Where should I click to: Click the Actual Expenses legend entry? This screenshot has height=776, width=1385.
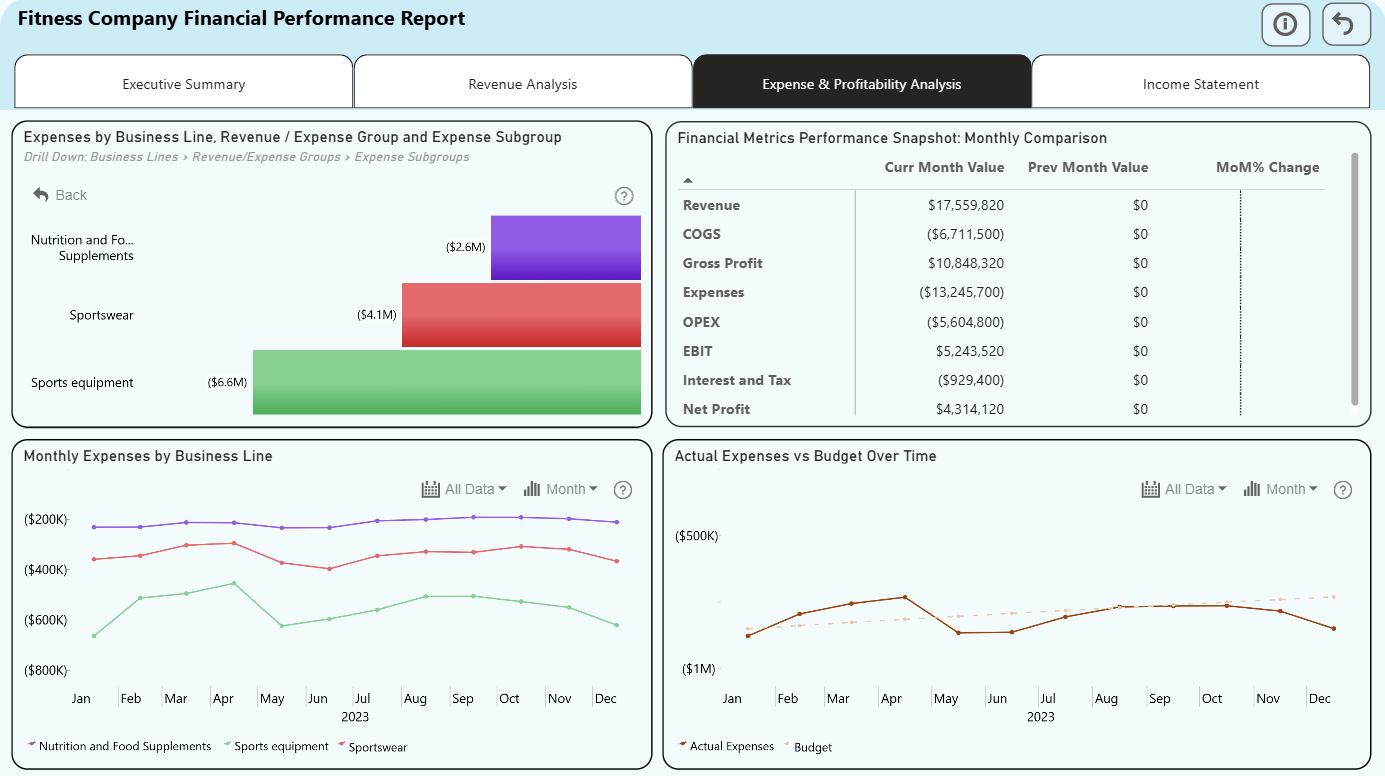(x=727, y=746)
